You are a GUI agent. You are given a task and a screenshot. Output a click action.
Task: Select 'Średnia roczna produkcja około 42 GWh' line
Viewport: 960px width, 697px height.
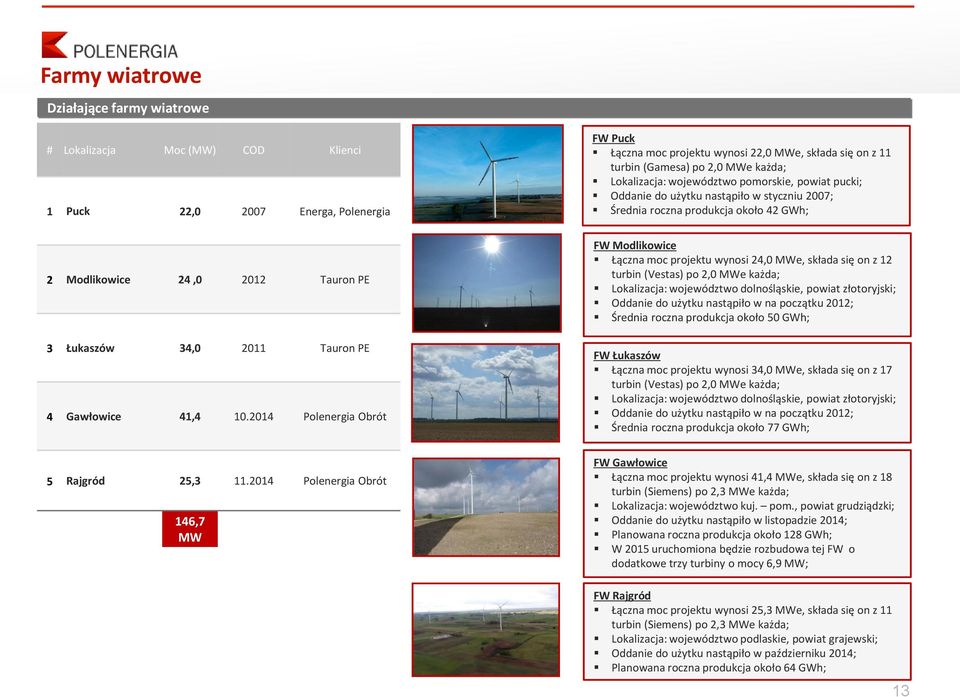click(709, 211)
